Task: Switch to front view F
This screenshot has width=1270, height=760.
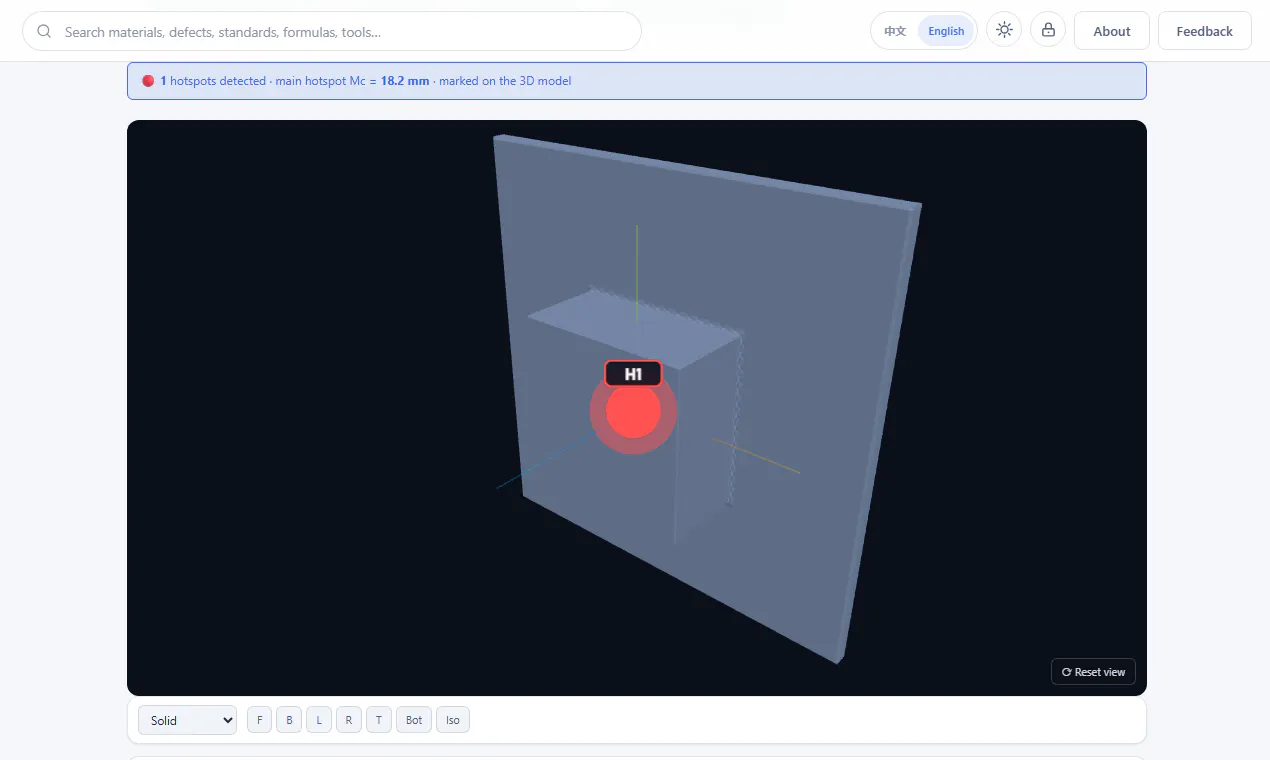Action: tap(259, 720)
